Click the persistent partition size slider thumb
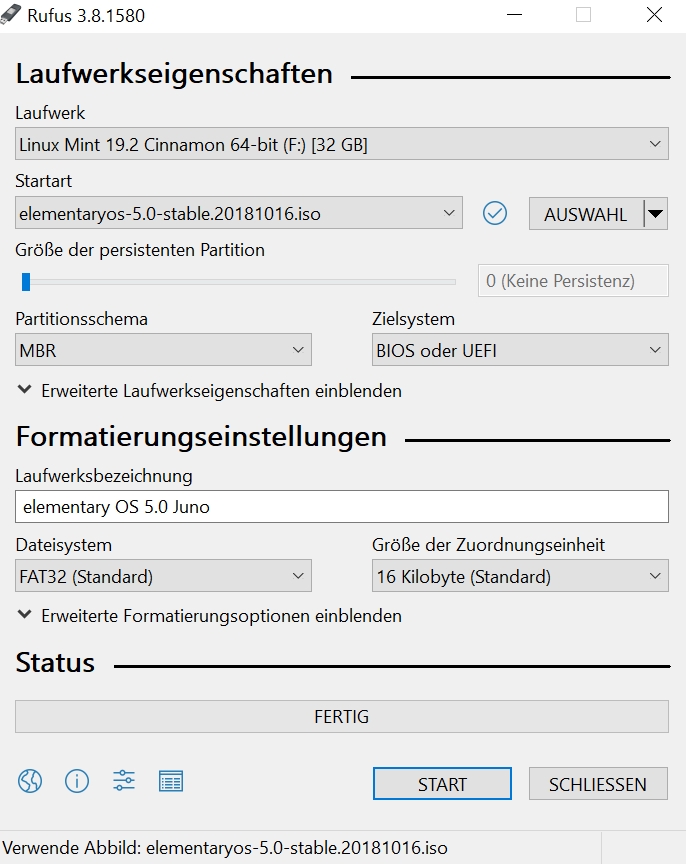686x864 pixels. [x=26, y=282]
